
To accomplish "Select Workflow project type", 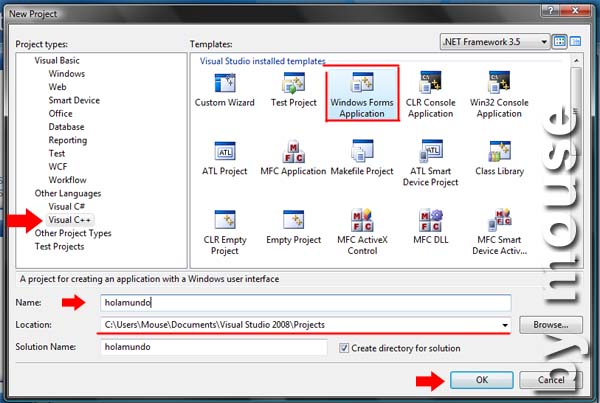I will (x=67, y=180).
